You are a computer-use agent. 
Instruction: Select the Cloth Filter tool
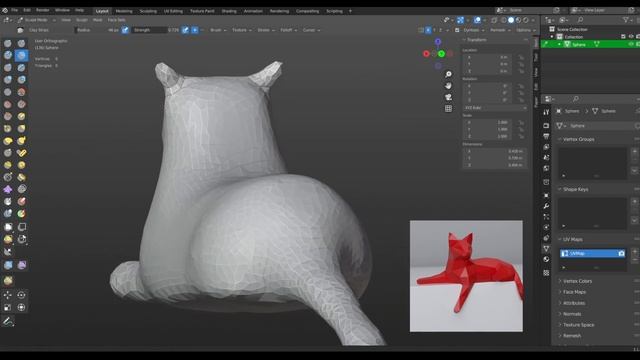(22, 265)
